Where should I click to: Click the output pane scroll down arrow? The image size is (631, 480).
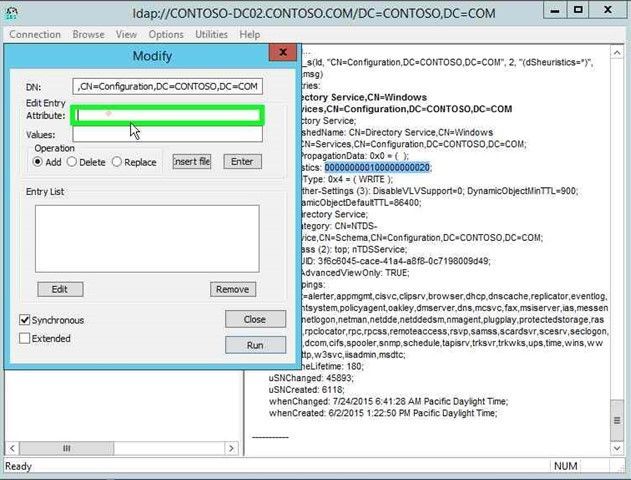click(x=617, y=448)
